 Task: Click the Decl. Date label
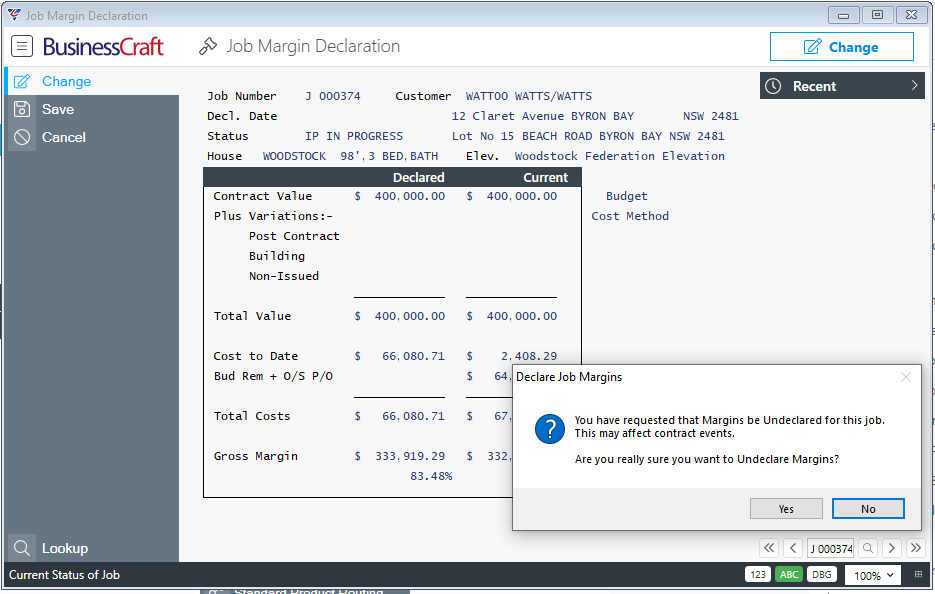242,116
